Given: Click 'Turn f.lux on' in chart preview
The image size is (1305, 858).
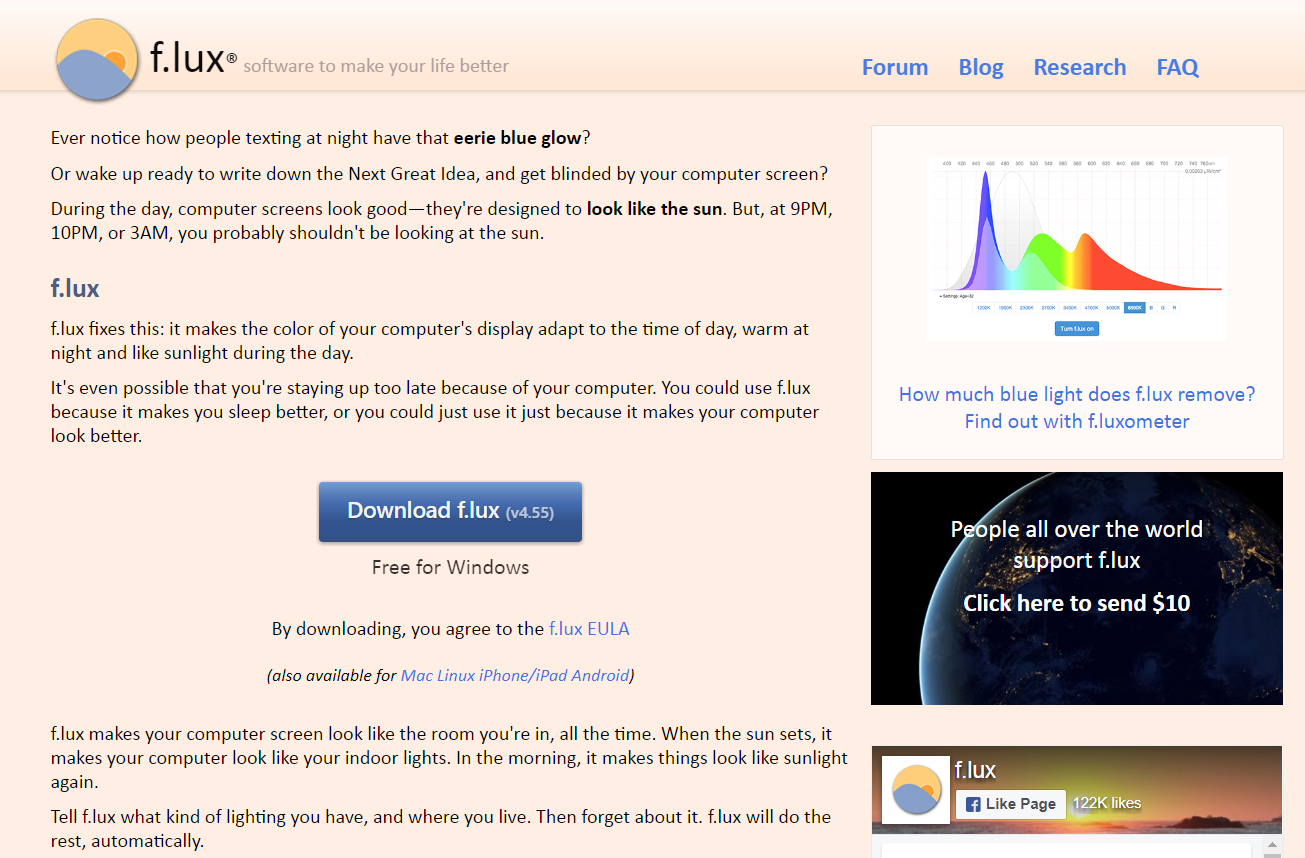Looking at the screenshot, I should (1077, 328).
